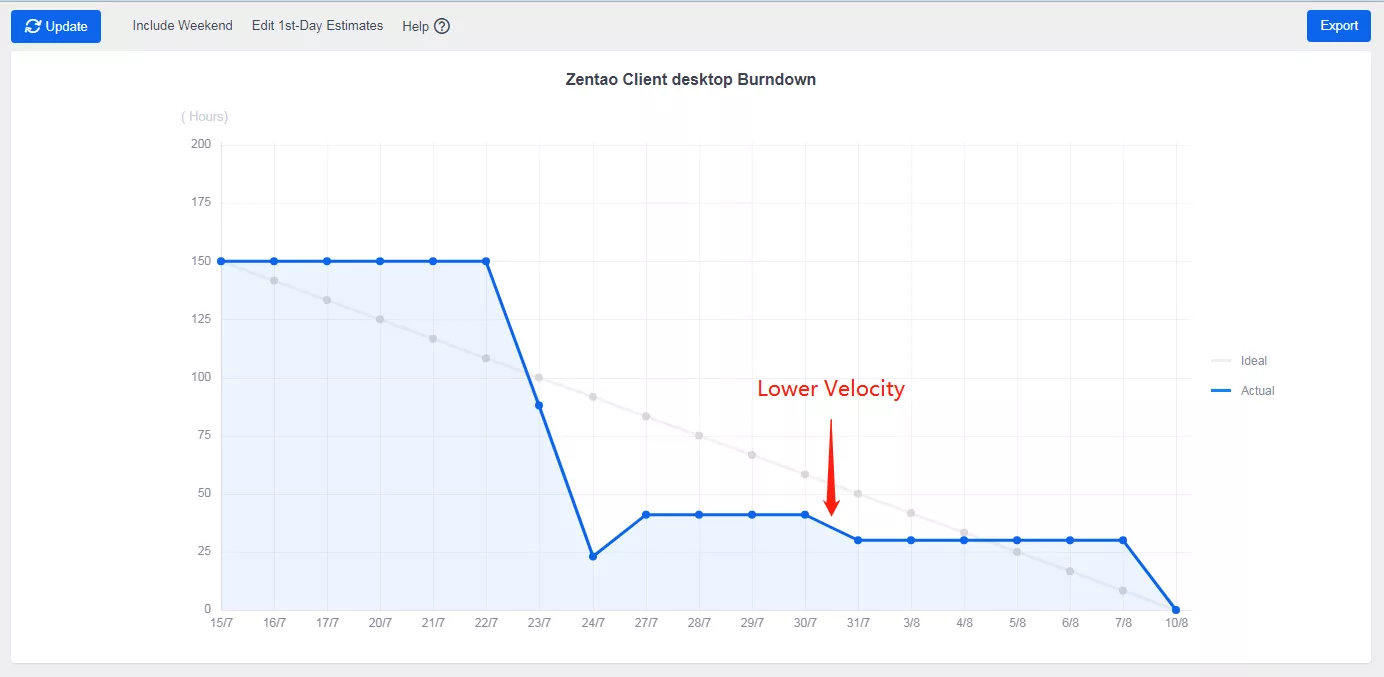Click the Zentao Client desktop Burndown title
The image size is (1384, 677).
[691, 79]
